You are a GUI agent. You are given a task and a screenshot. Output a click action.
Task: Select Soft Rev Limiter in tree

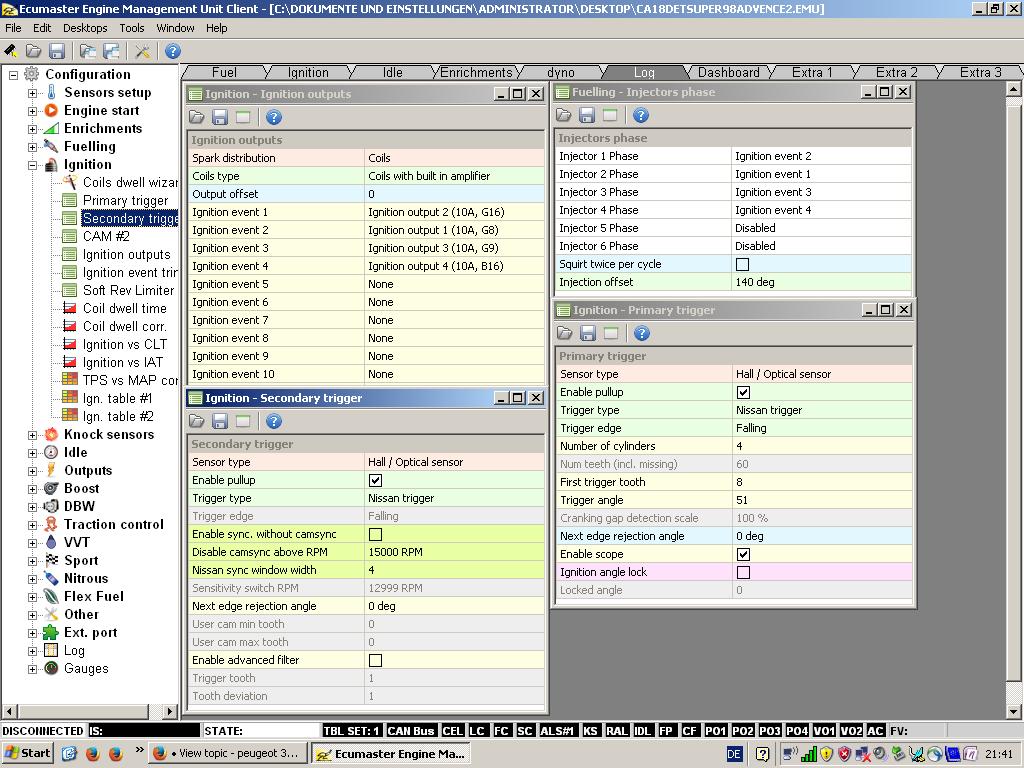pyautogui.click(x=128, y=290)
